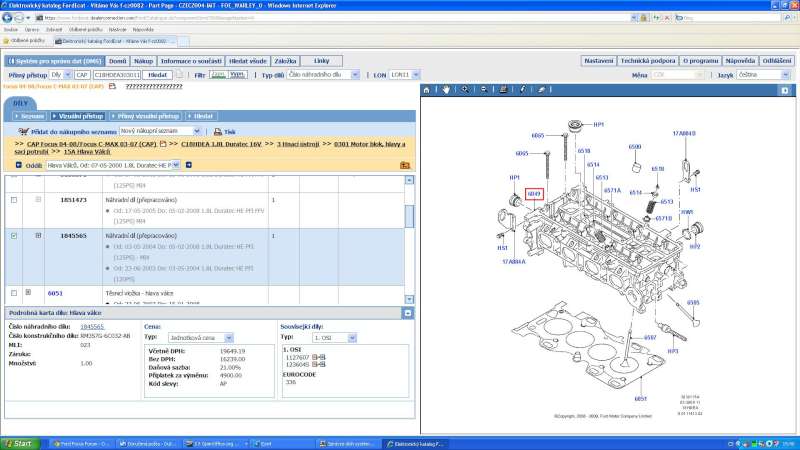Viewport: 800px width, 450px height.
Task: Select the hand pan tool
Action: [447, 89]
